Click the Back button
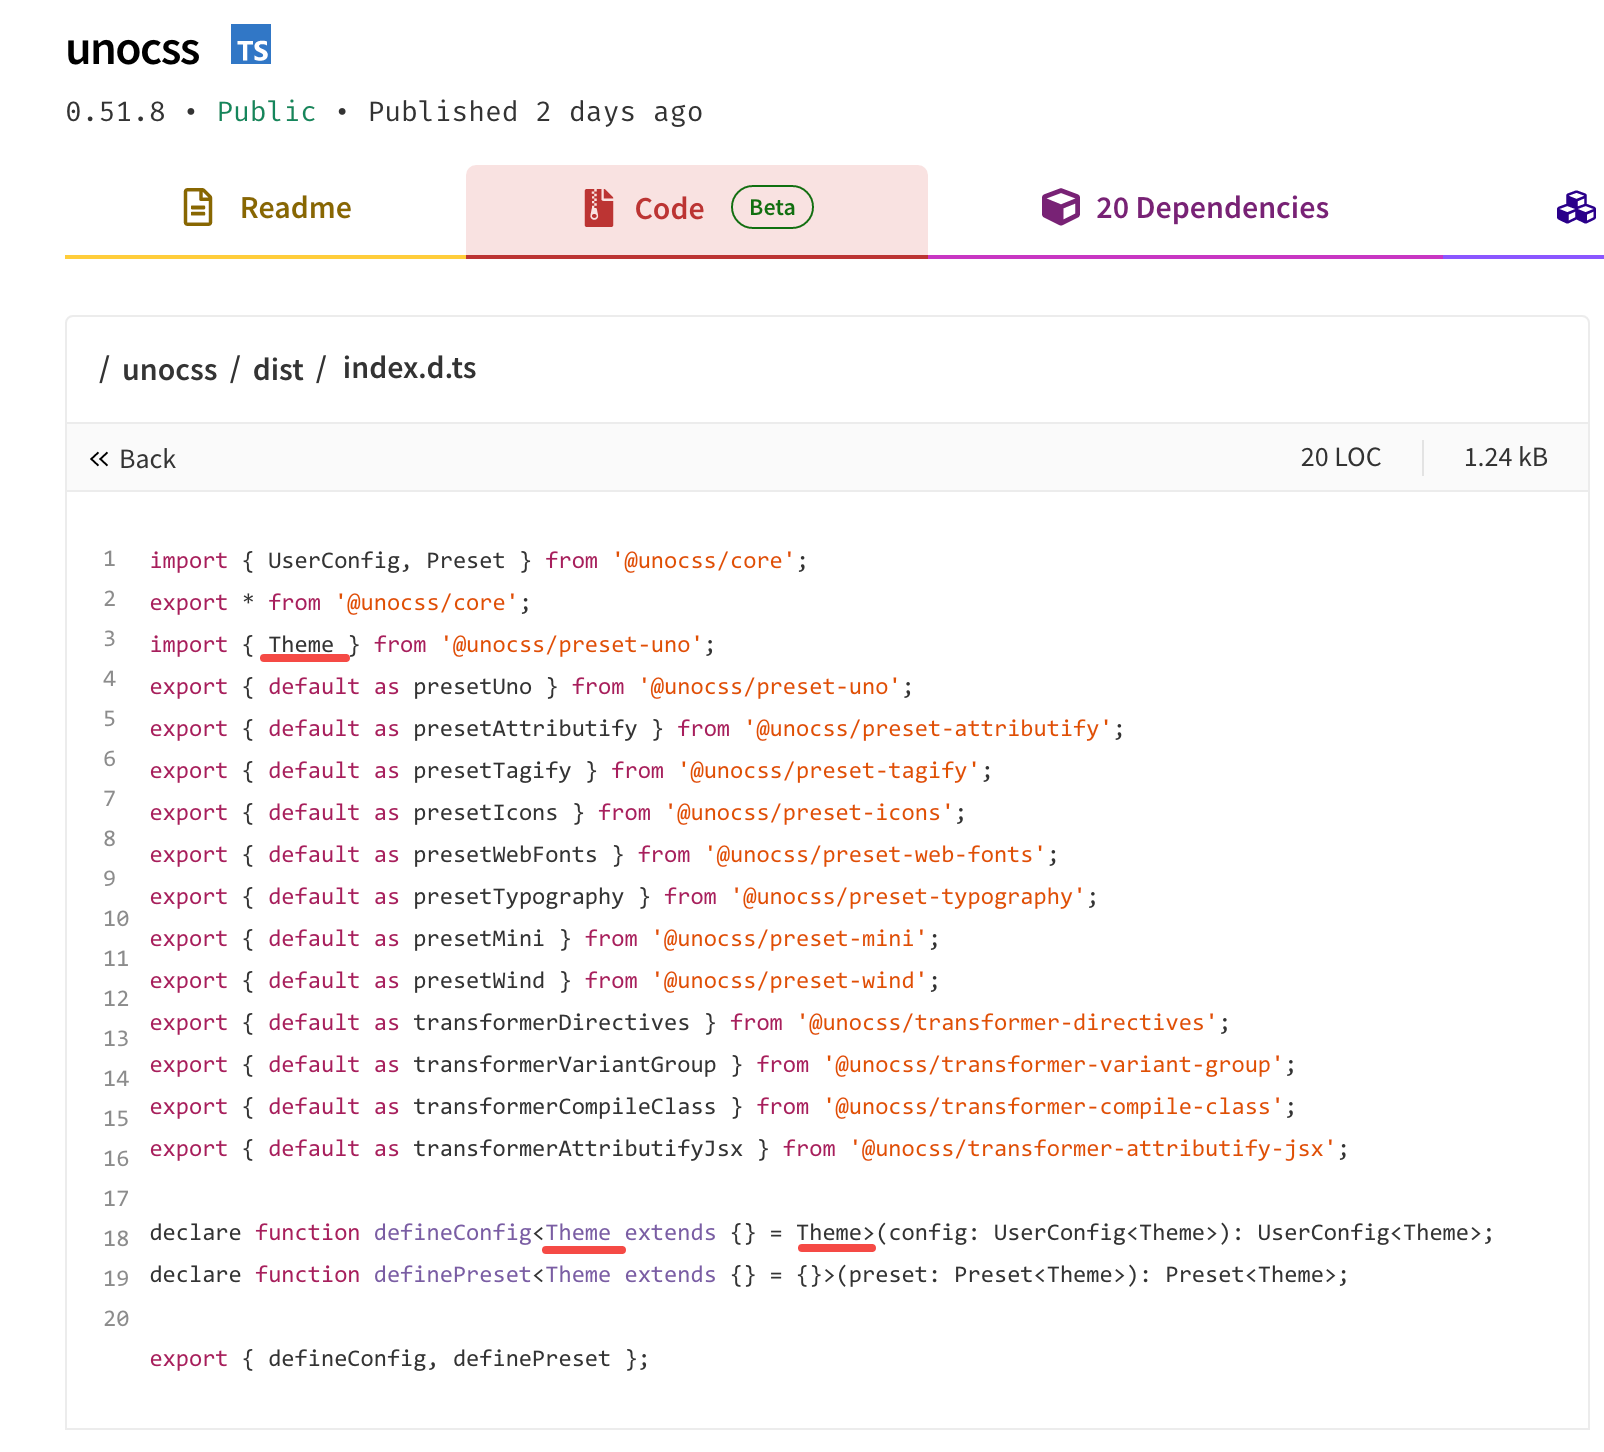Screen dimensions: 1604x1452 pyautogui.click(x=132, y=458)
